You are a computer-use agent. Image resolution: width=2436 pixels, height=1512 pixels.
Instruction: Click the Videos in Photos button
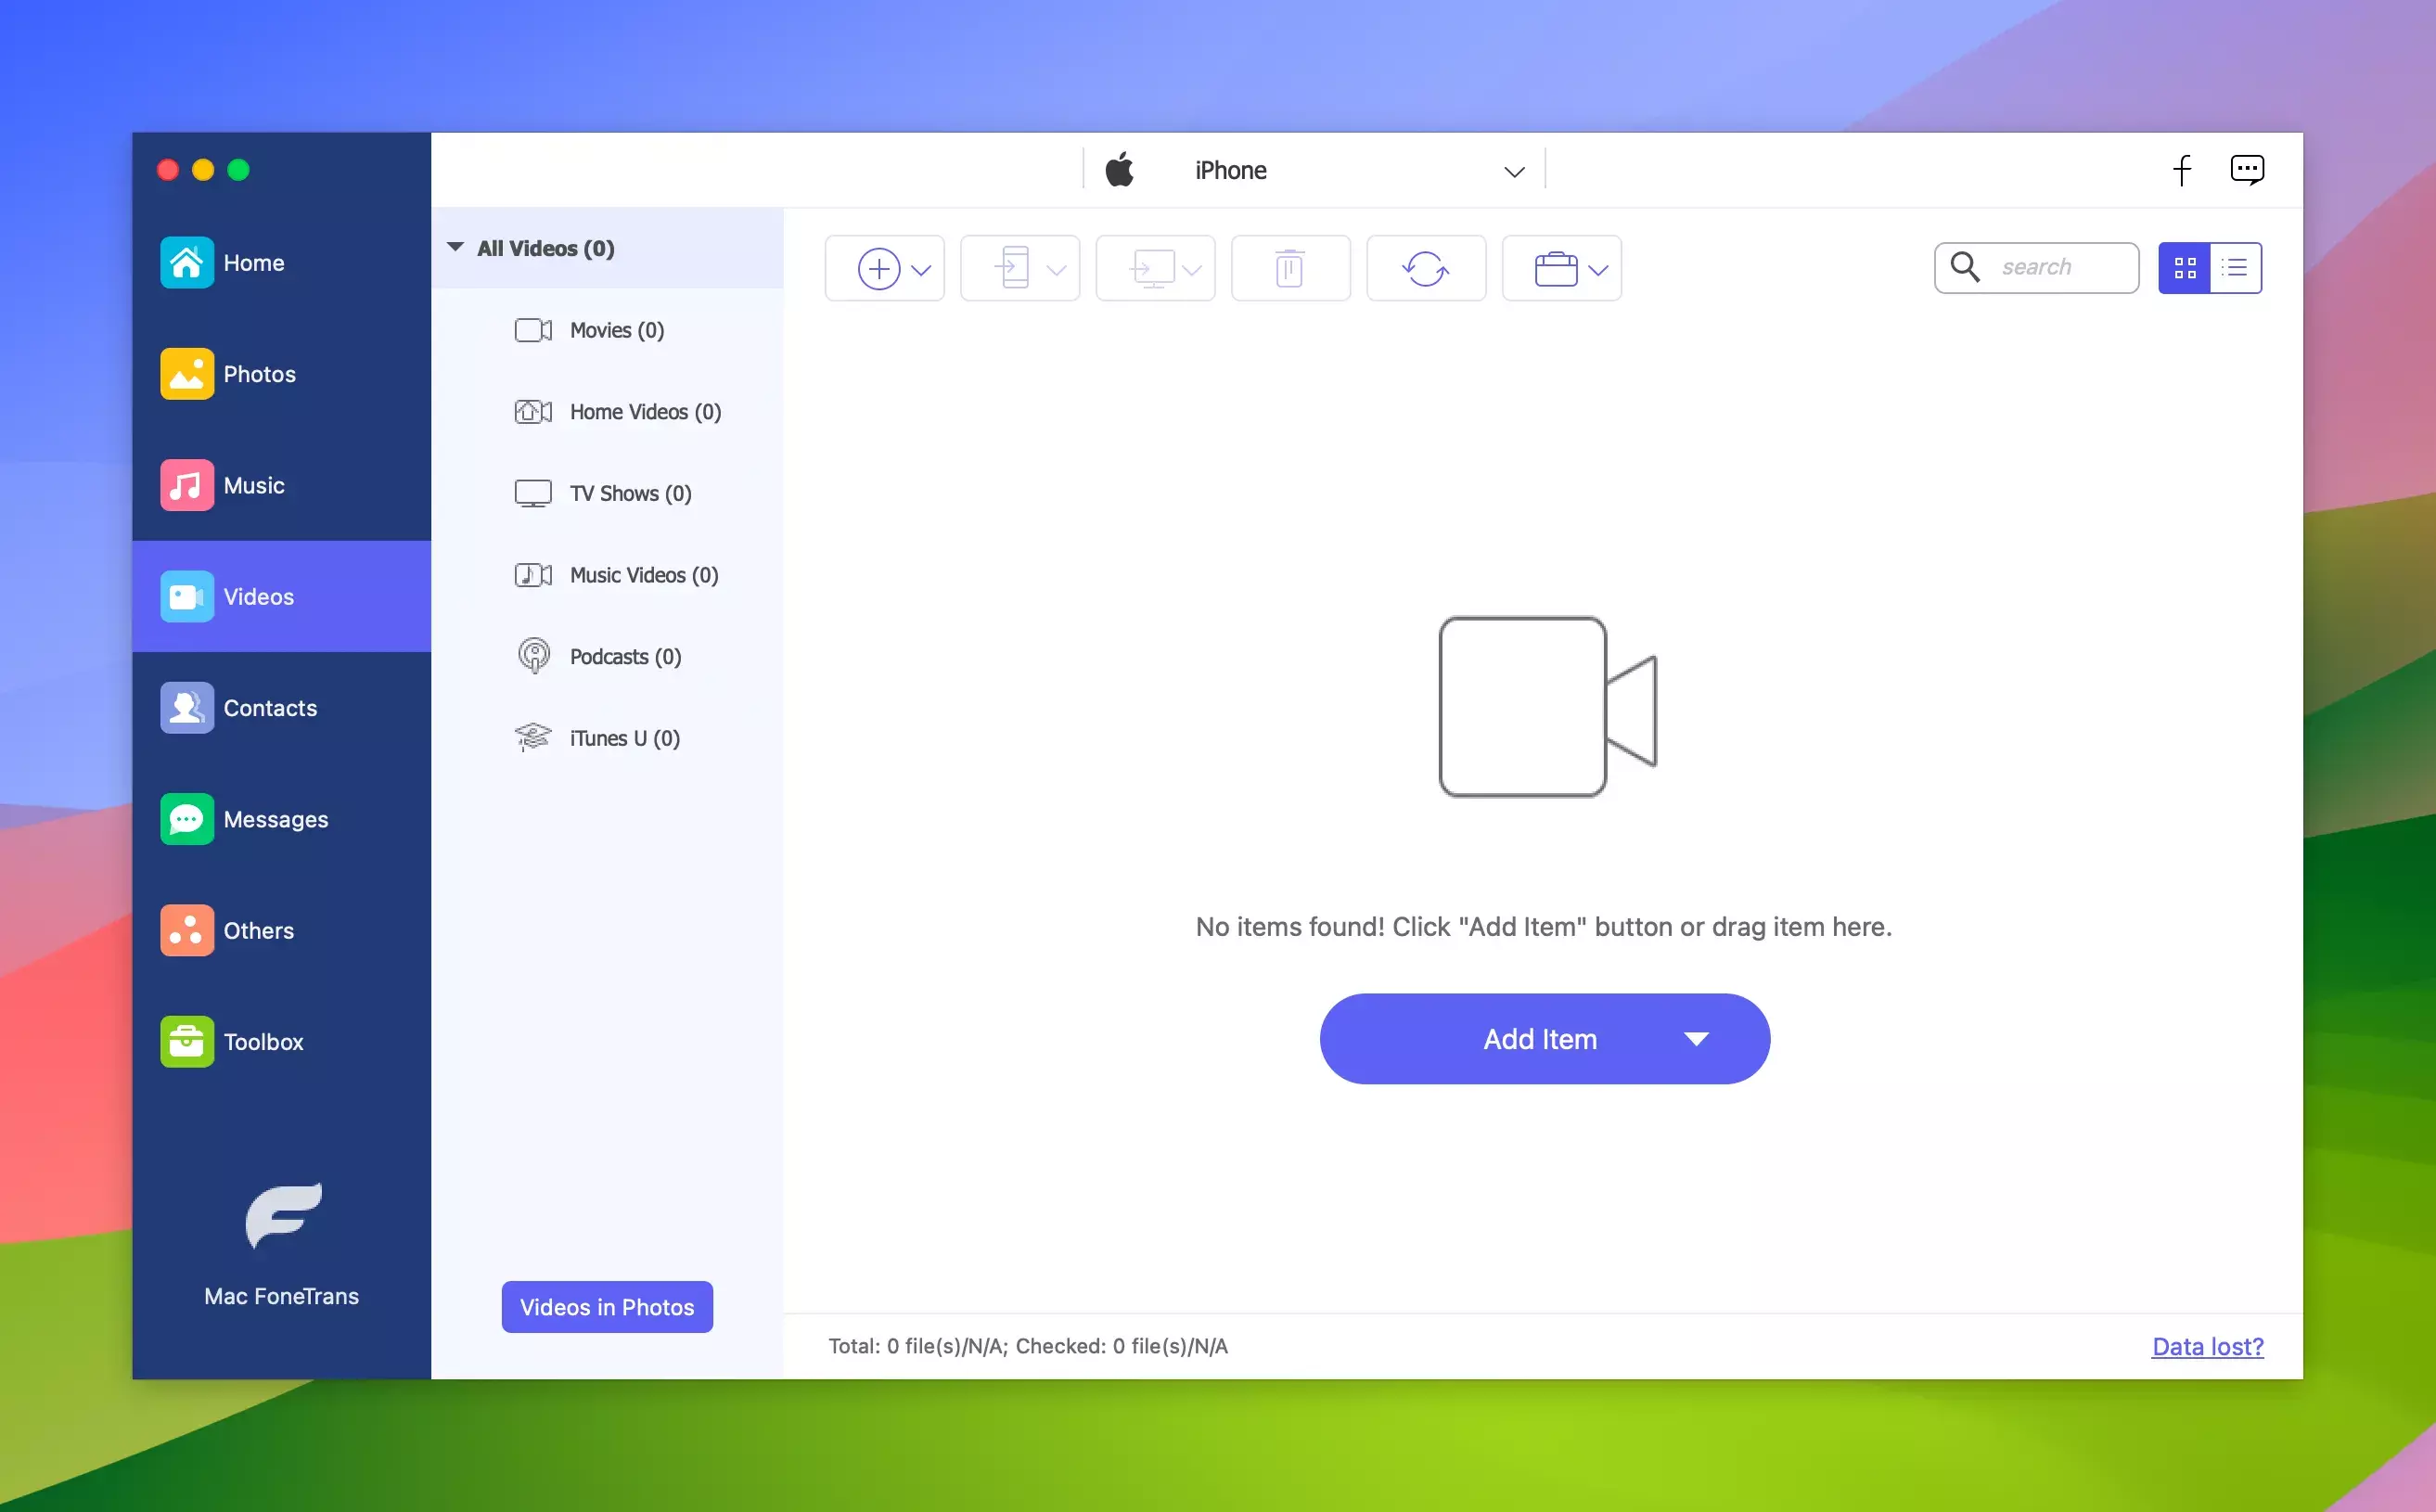click(606, 1306)
